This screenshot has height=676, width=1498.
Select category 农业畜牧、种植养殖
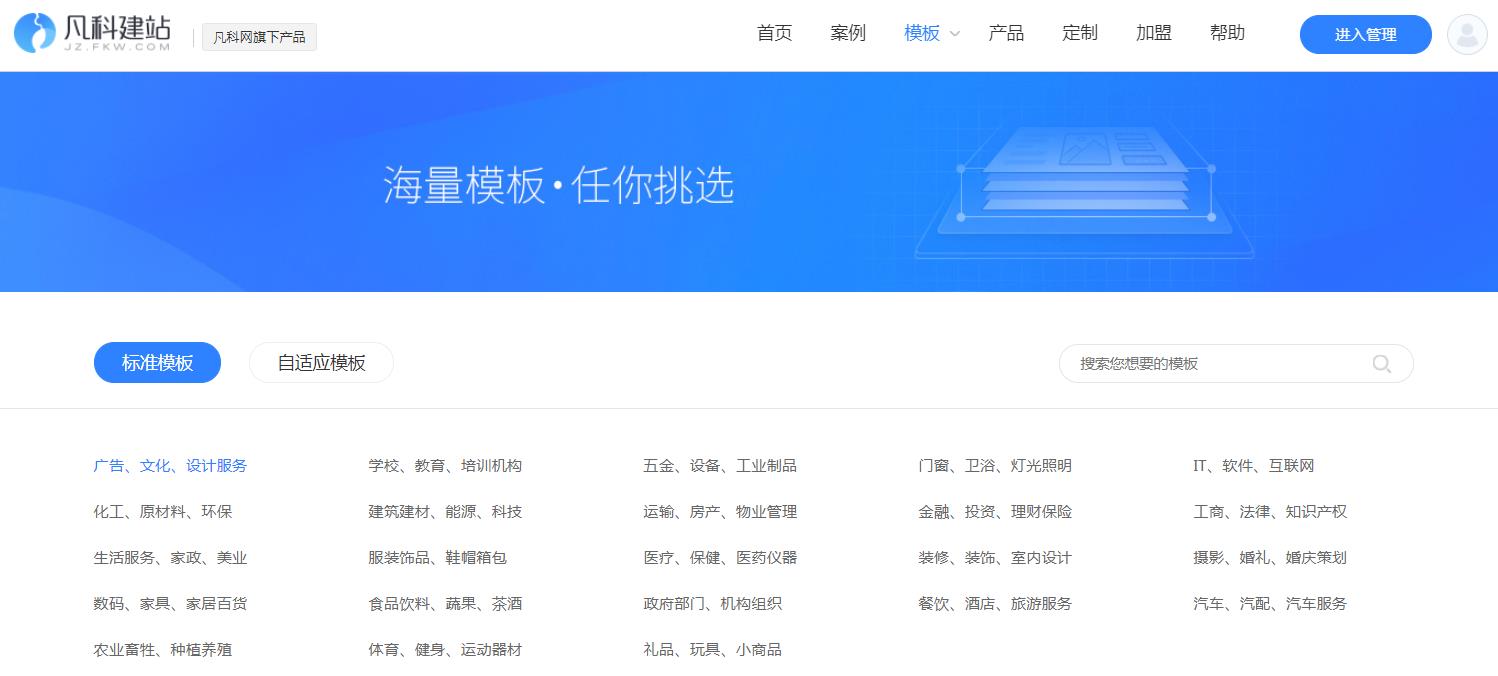163,650
